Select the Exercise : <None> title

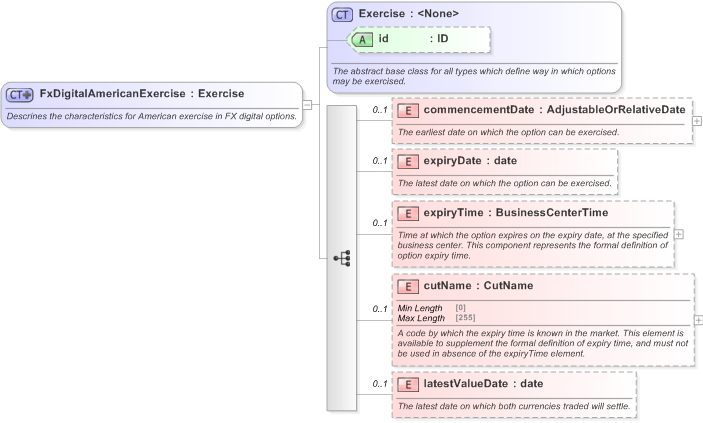(x=408, y=14)
